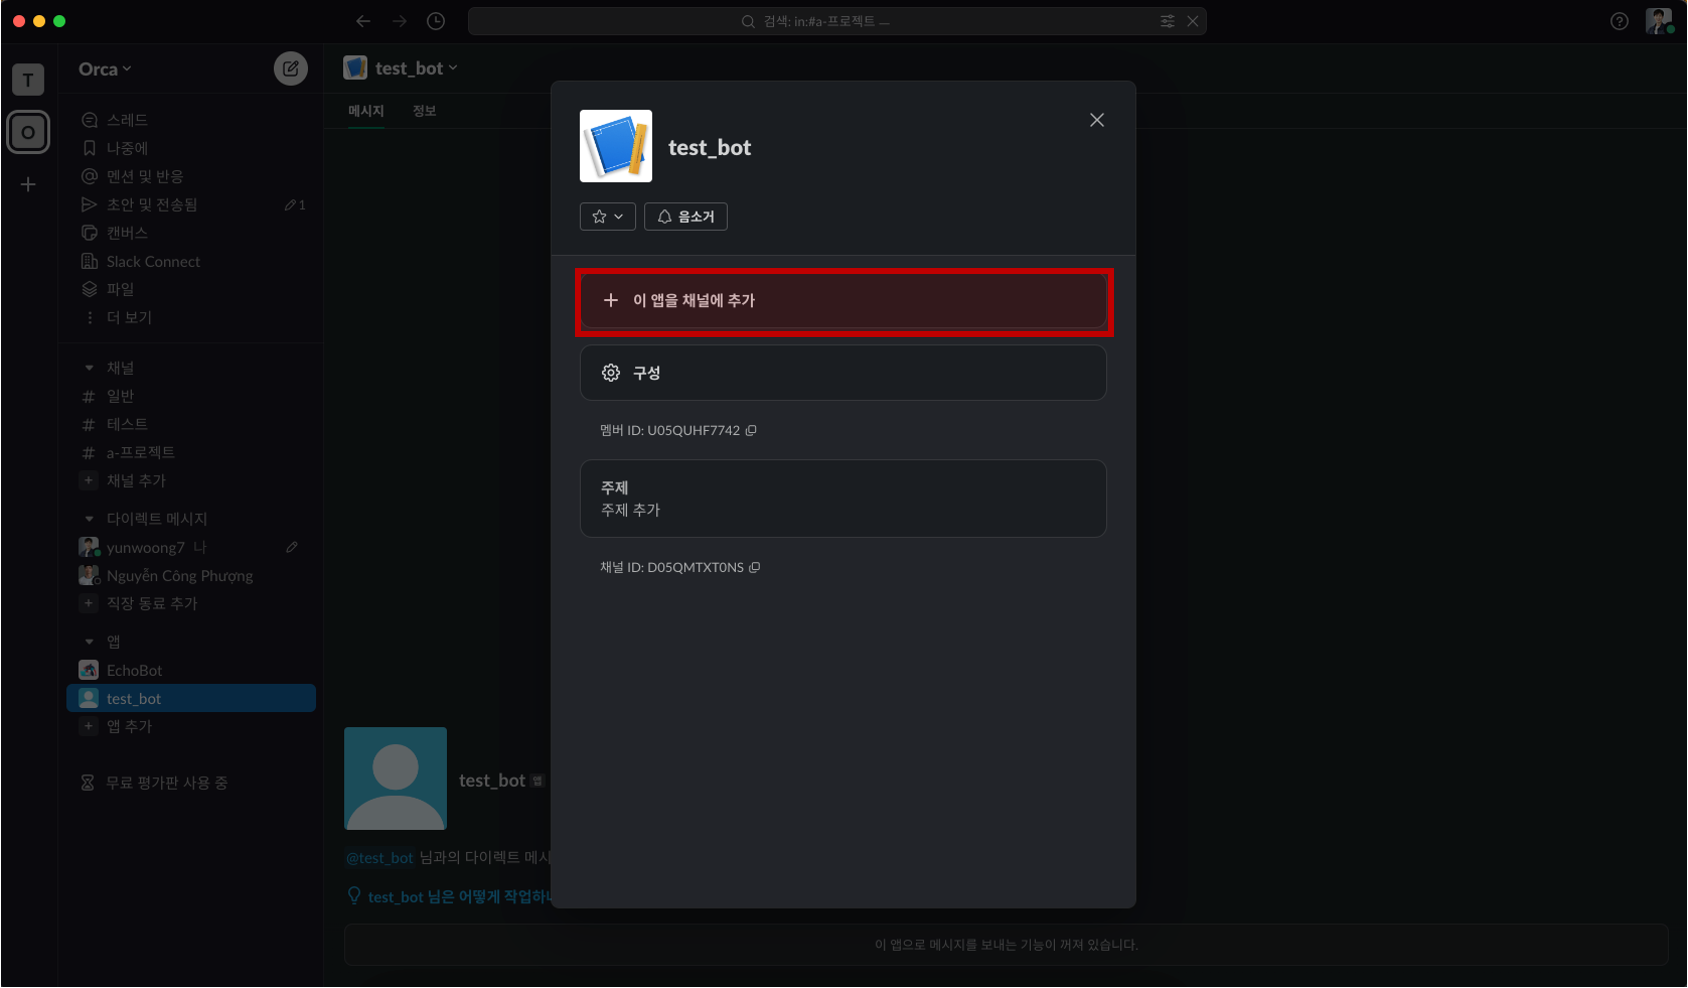
Task: Select test_bot in the sidebar
Action: 192,698
